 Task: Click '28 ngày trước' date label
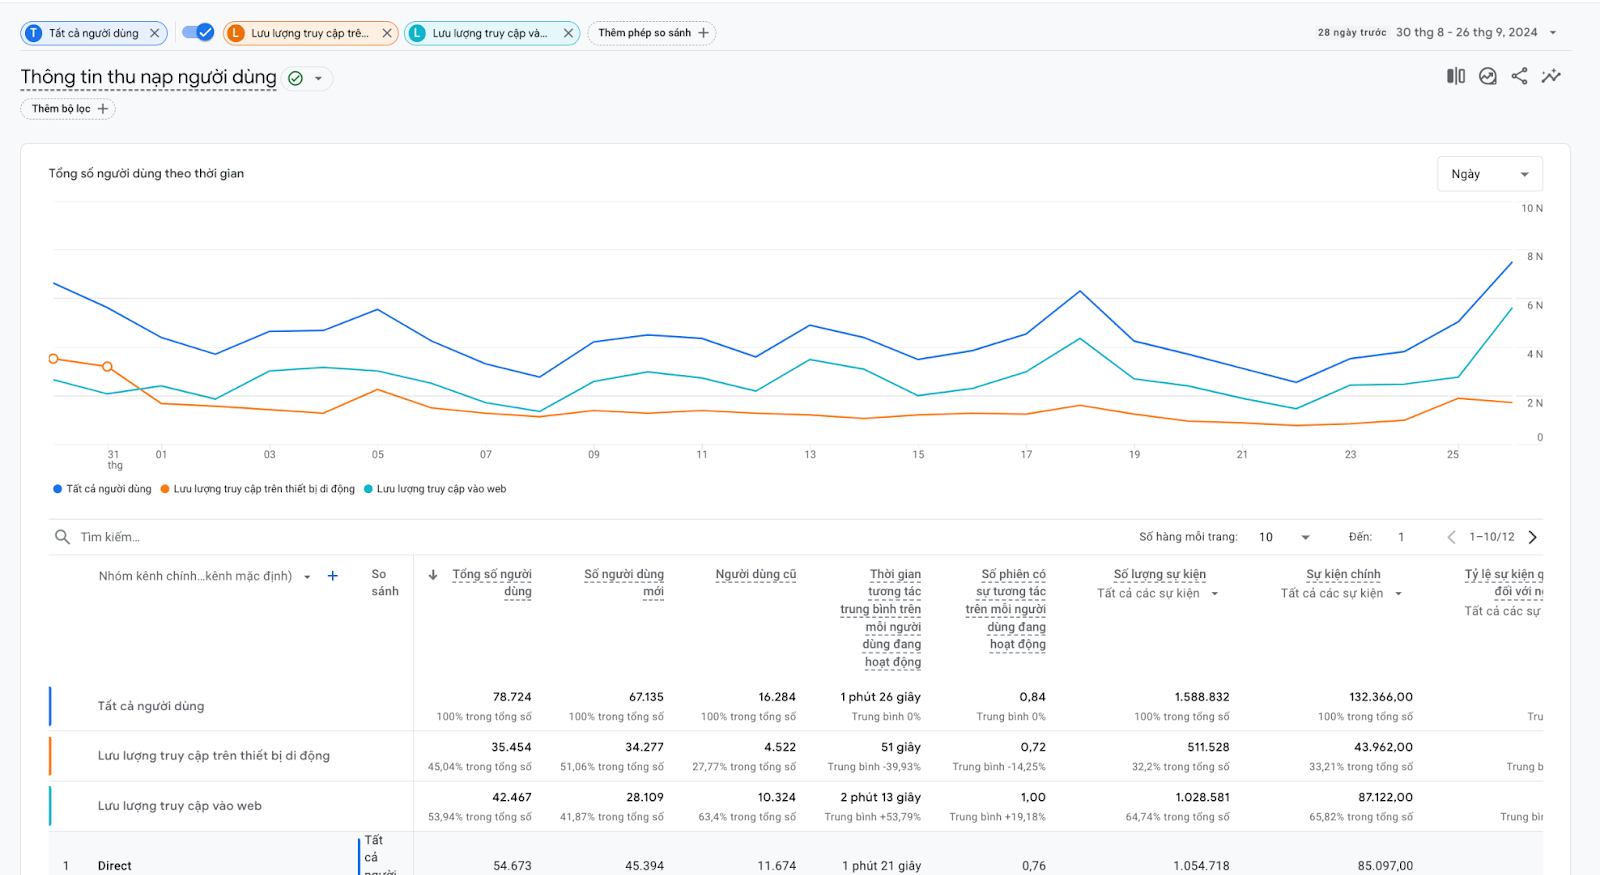pos(1352,33)
